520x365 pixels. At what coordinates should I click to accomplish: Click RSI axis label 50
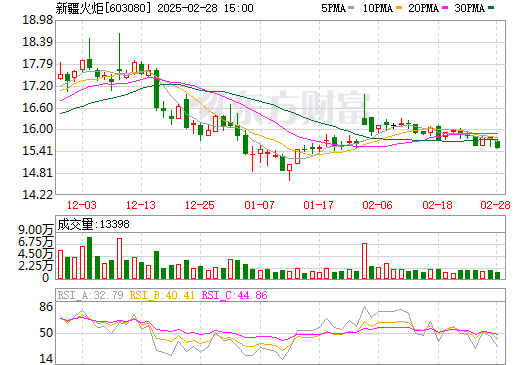click(x=46, y=333)
